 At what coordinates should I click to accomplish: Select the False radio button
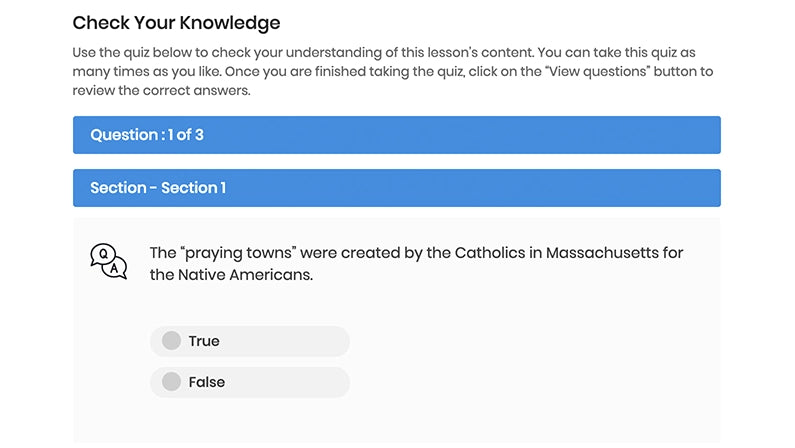171,382
